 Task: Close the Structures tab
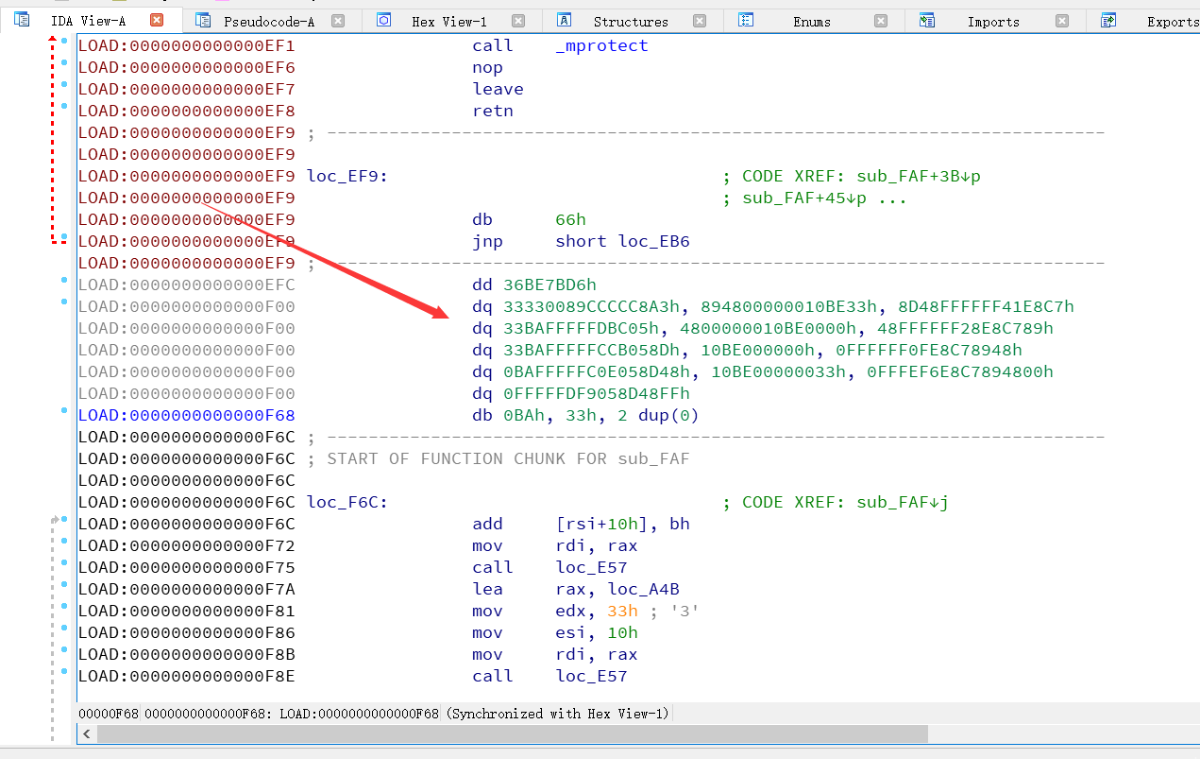click(699, 20)
